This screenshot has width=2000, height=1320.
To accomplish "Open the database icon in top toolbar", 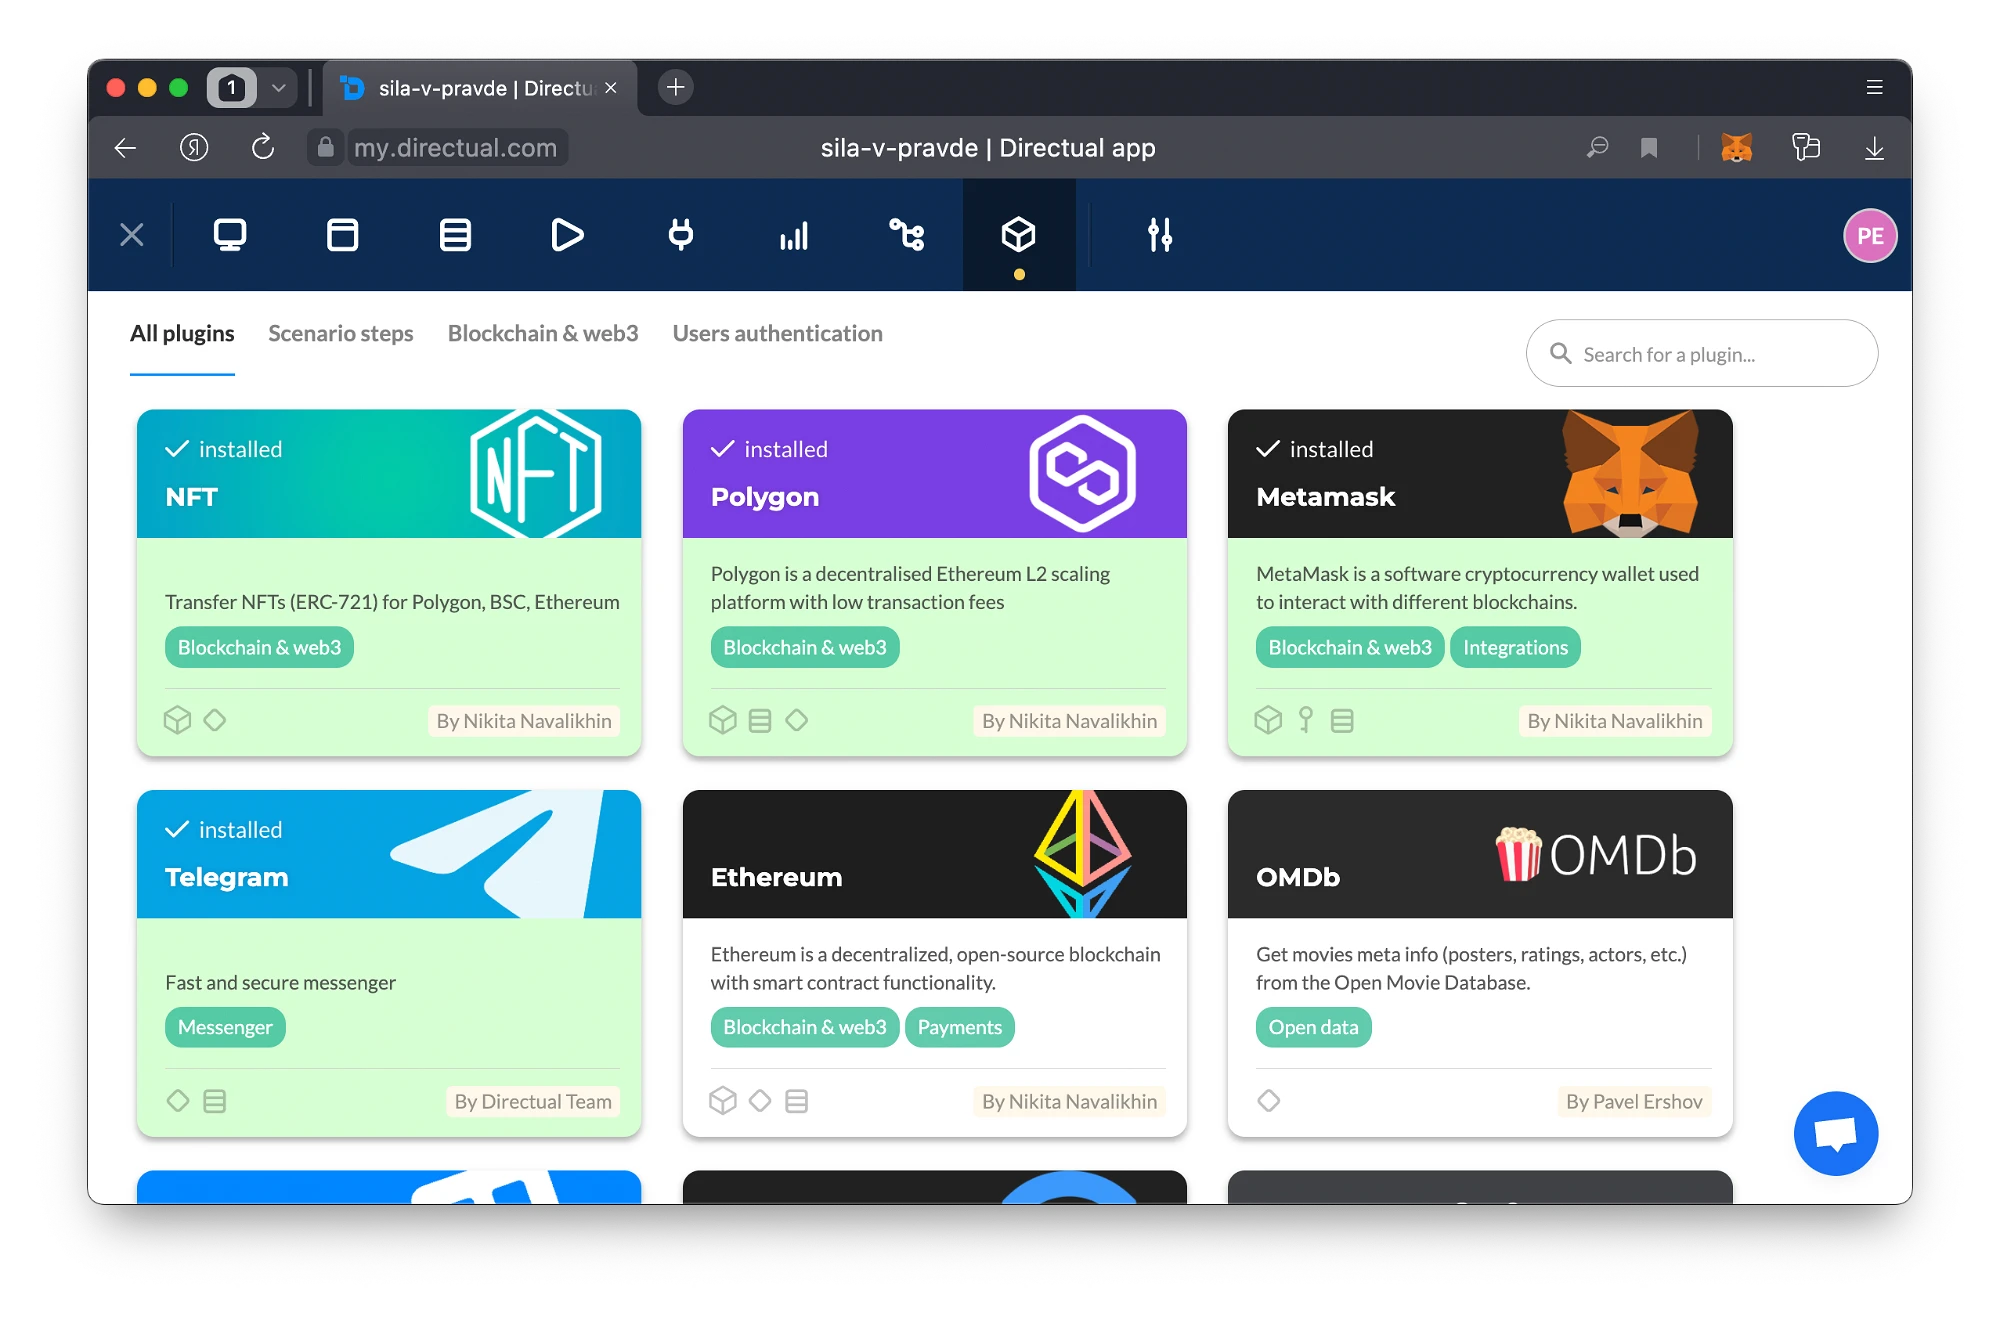I will pos(455,235).
